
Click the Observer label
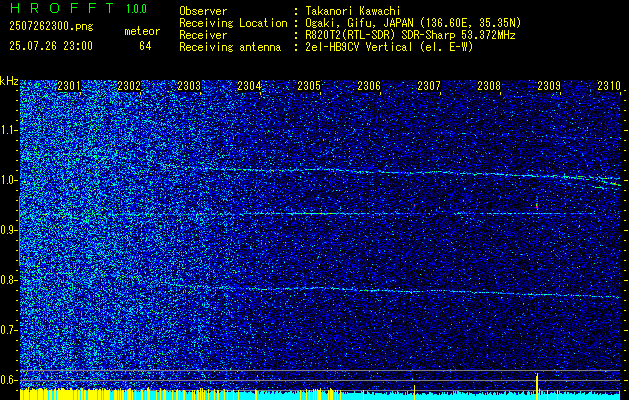pos(203,11)
